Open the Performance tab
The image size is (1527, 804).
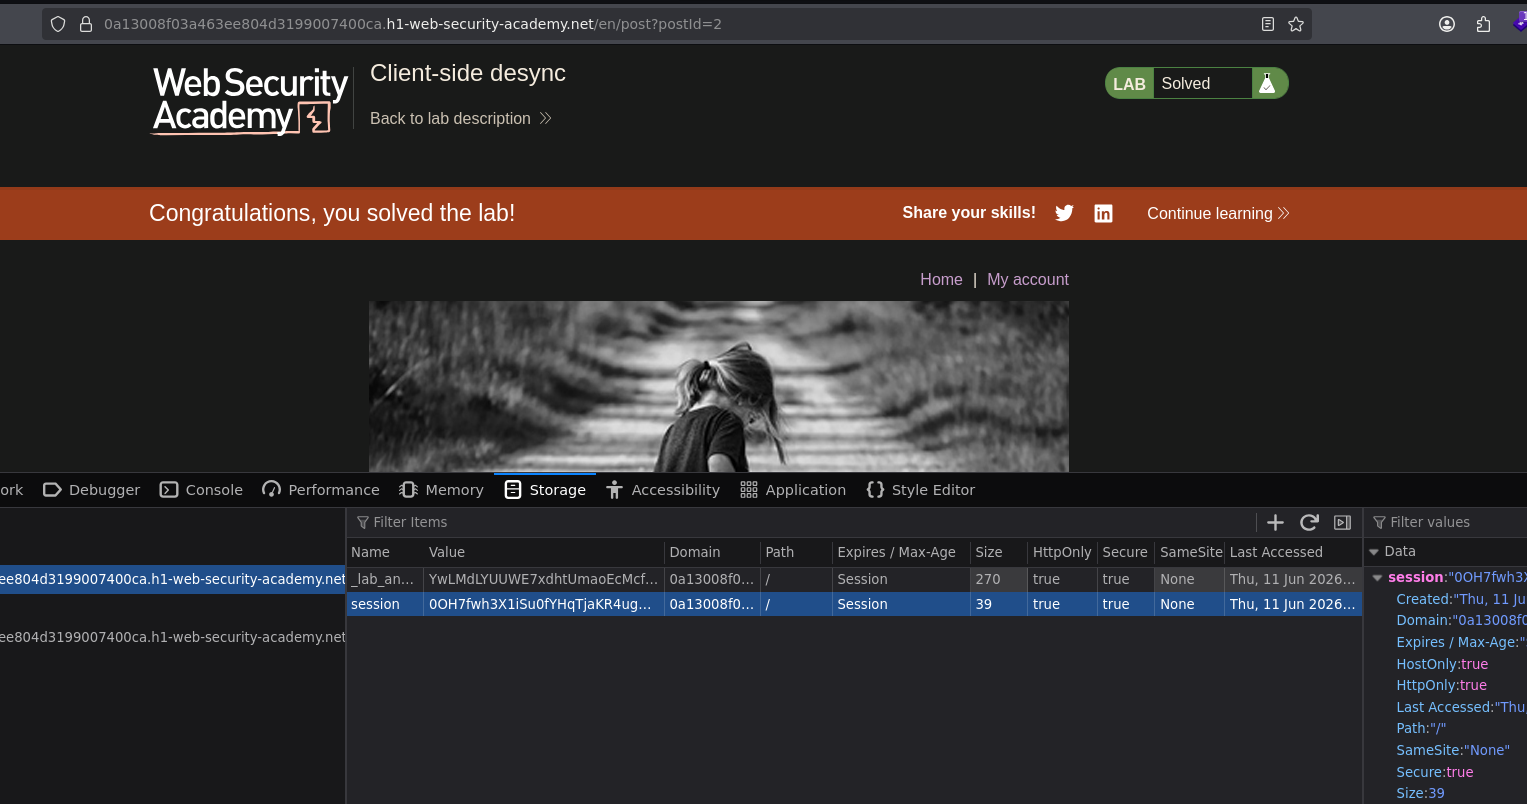click(321, 490)
